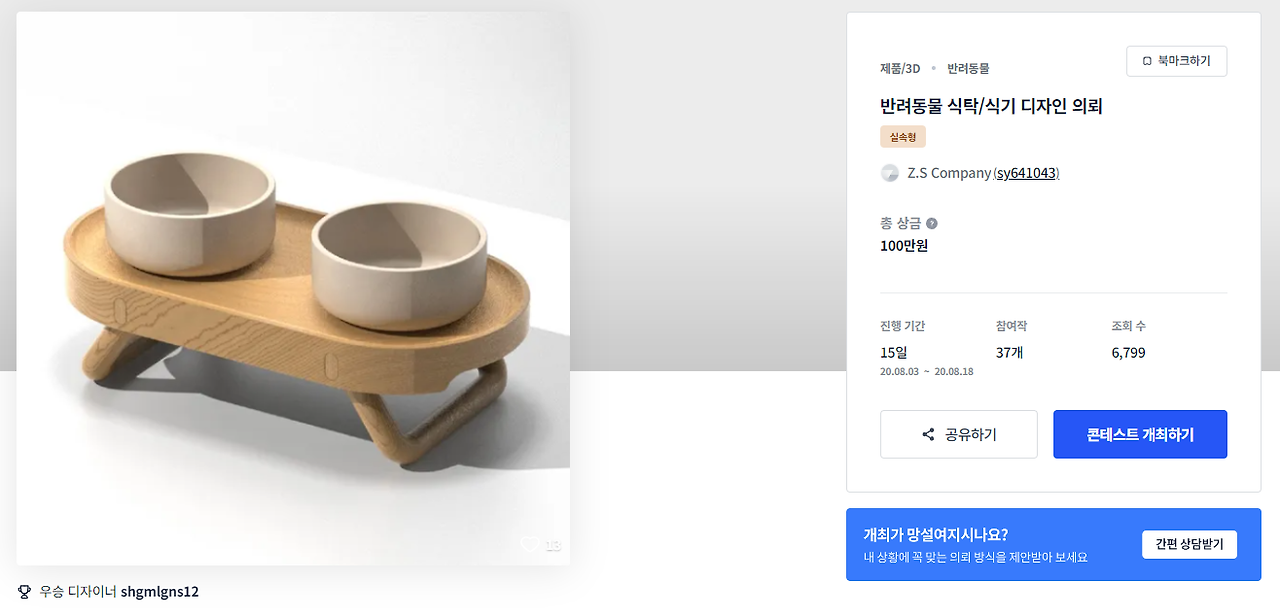Open the pet feeder product image
1280x616 pixels.
(x=293, y=288)
